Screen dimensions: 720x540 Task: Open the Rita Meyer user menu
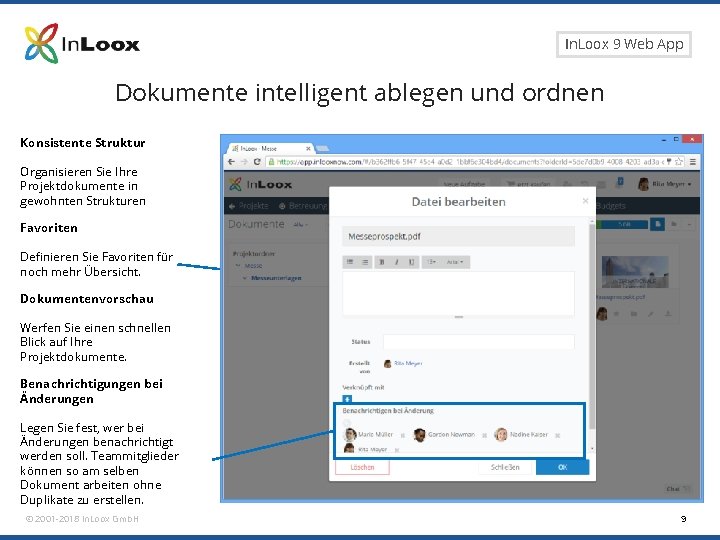(665, 184)
